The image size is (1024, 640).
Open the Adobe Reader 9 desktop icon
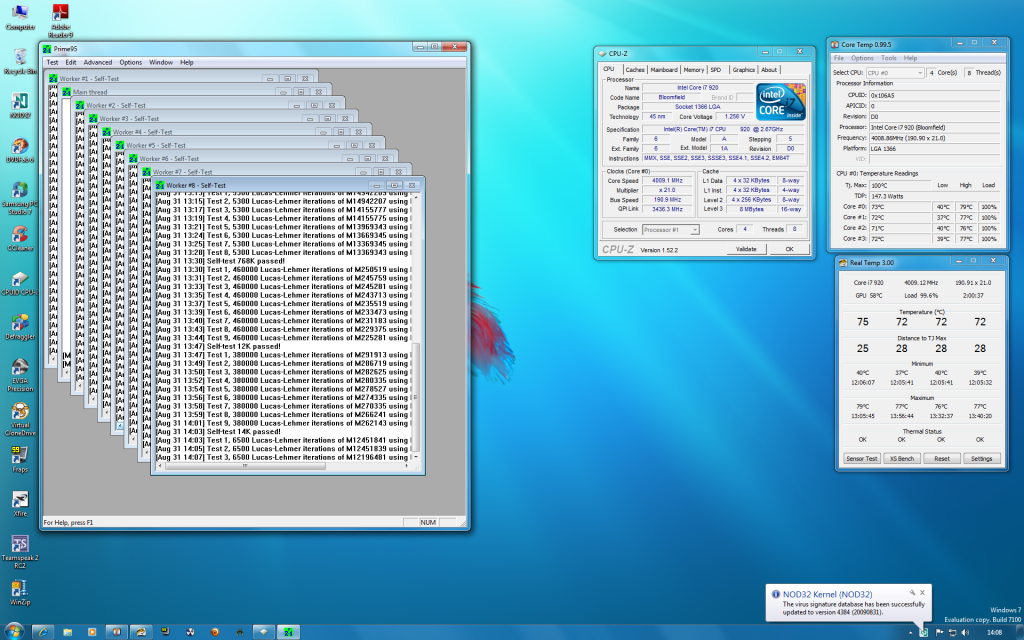(60, 20)
